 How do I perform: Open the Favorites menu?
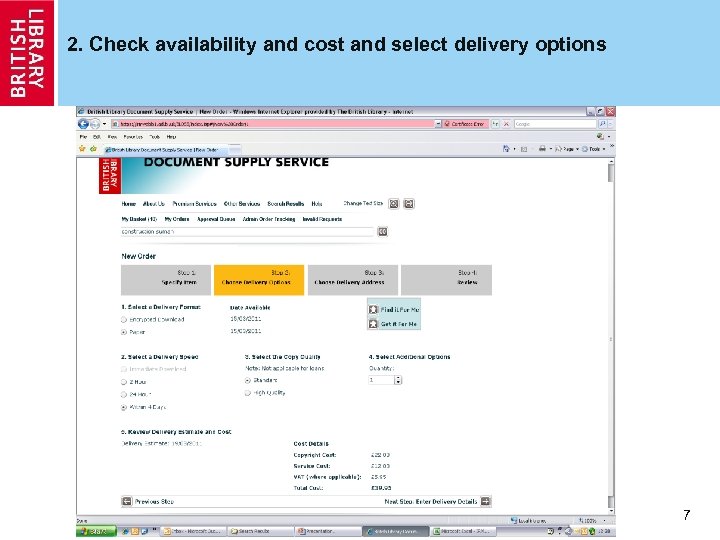click(133, 137)
